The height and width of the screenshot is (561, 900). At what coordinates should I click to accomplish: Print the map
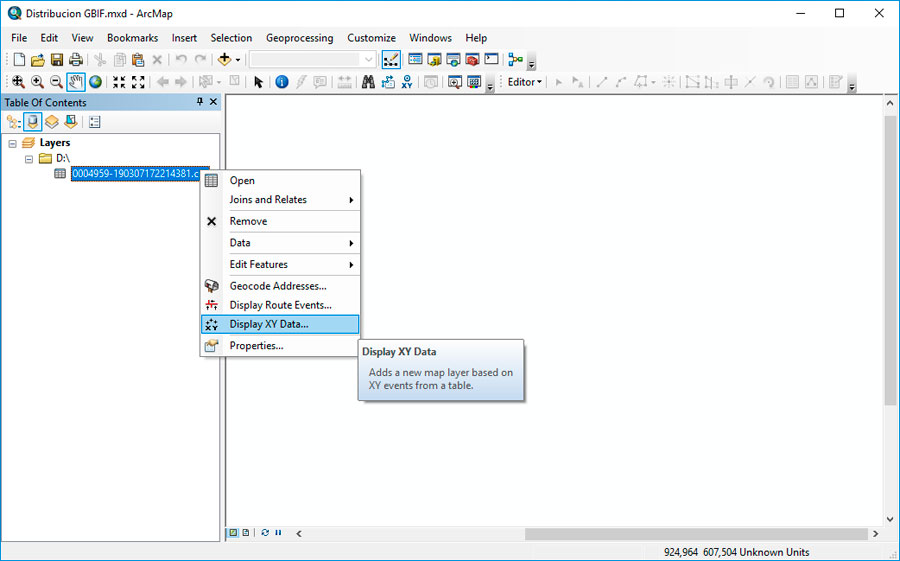click(75, 60)
